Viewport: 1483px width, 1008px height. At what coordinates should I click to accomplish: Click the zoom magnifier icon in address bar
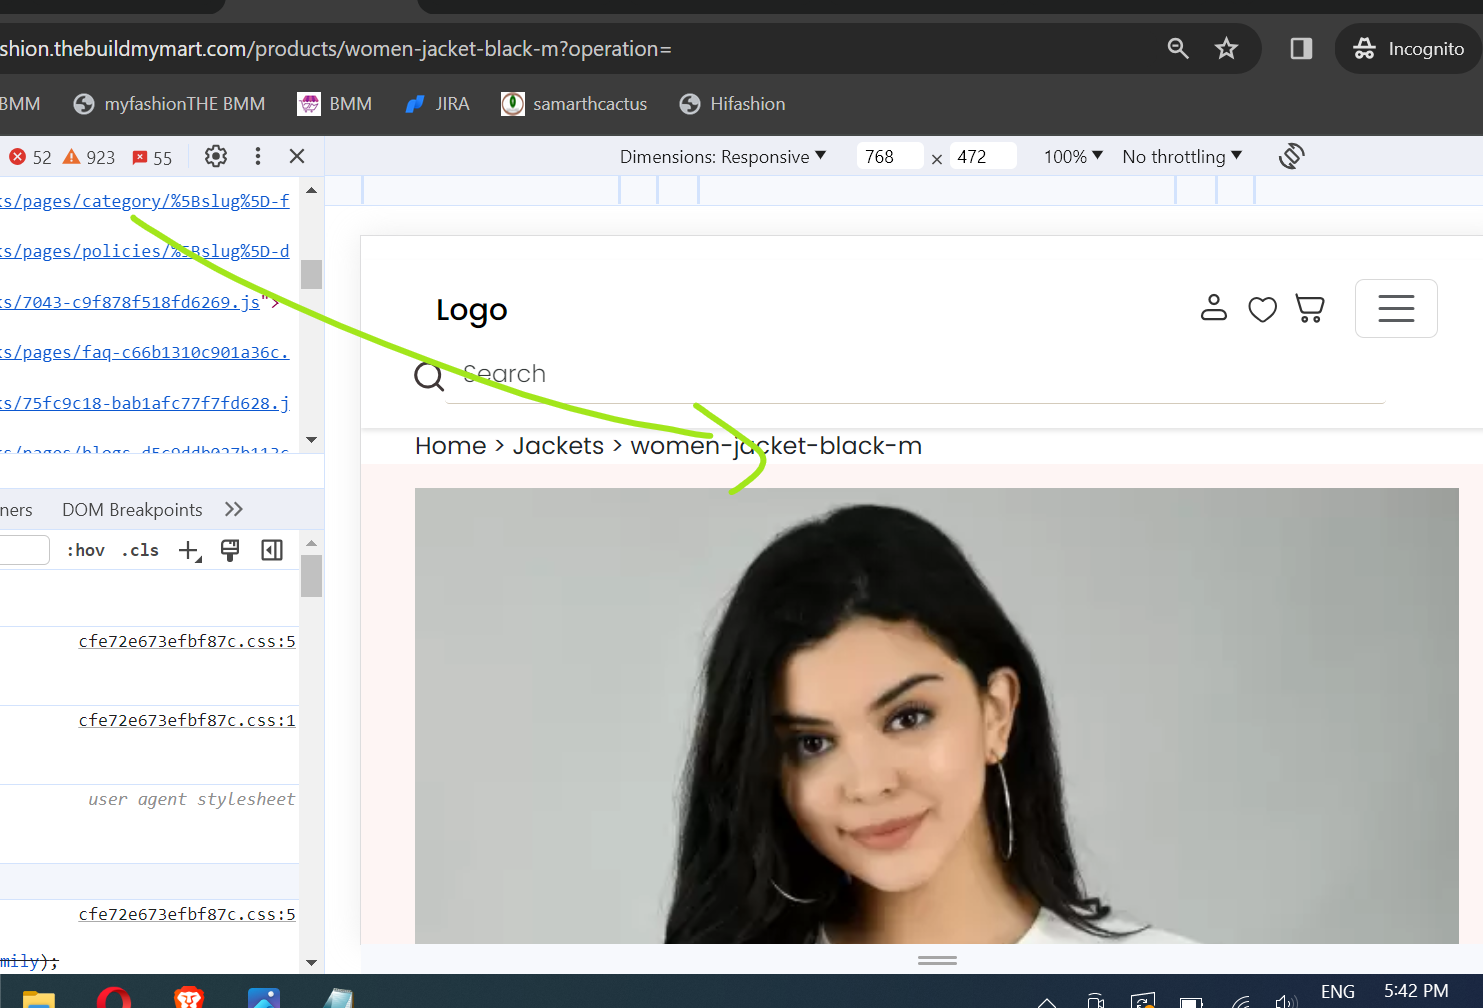click(1178, 48)
